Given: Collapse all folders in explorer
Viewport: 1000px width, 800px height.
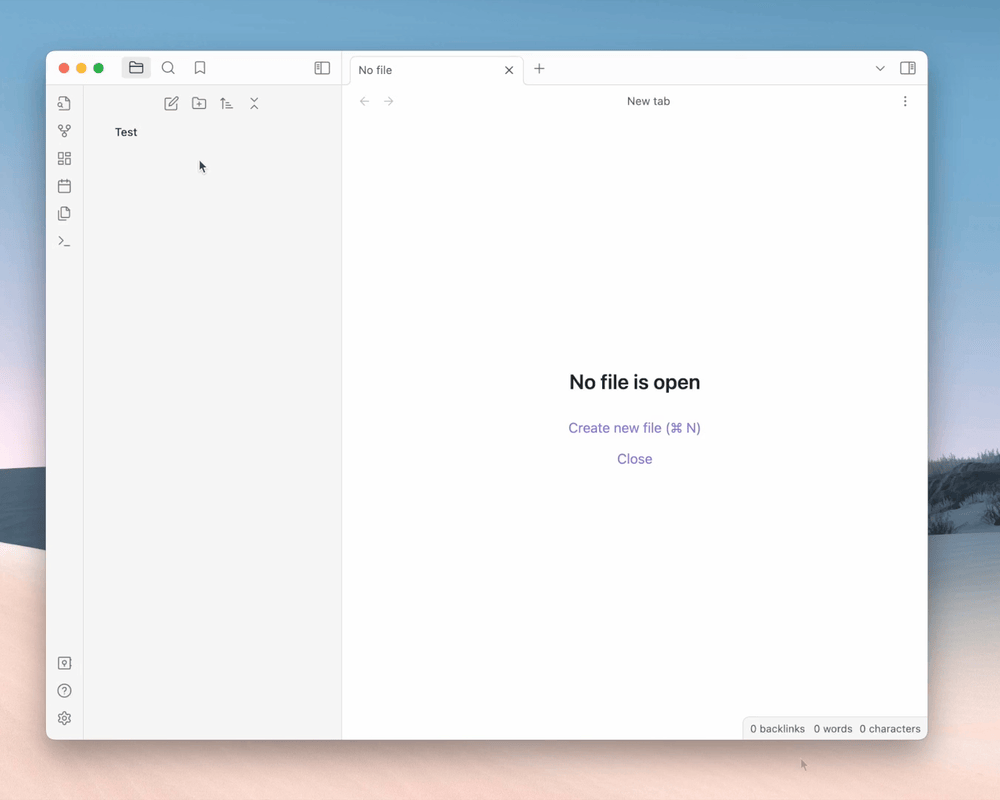Looking at the screenshot, I should [x=254, y=103].
